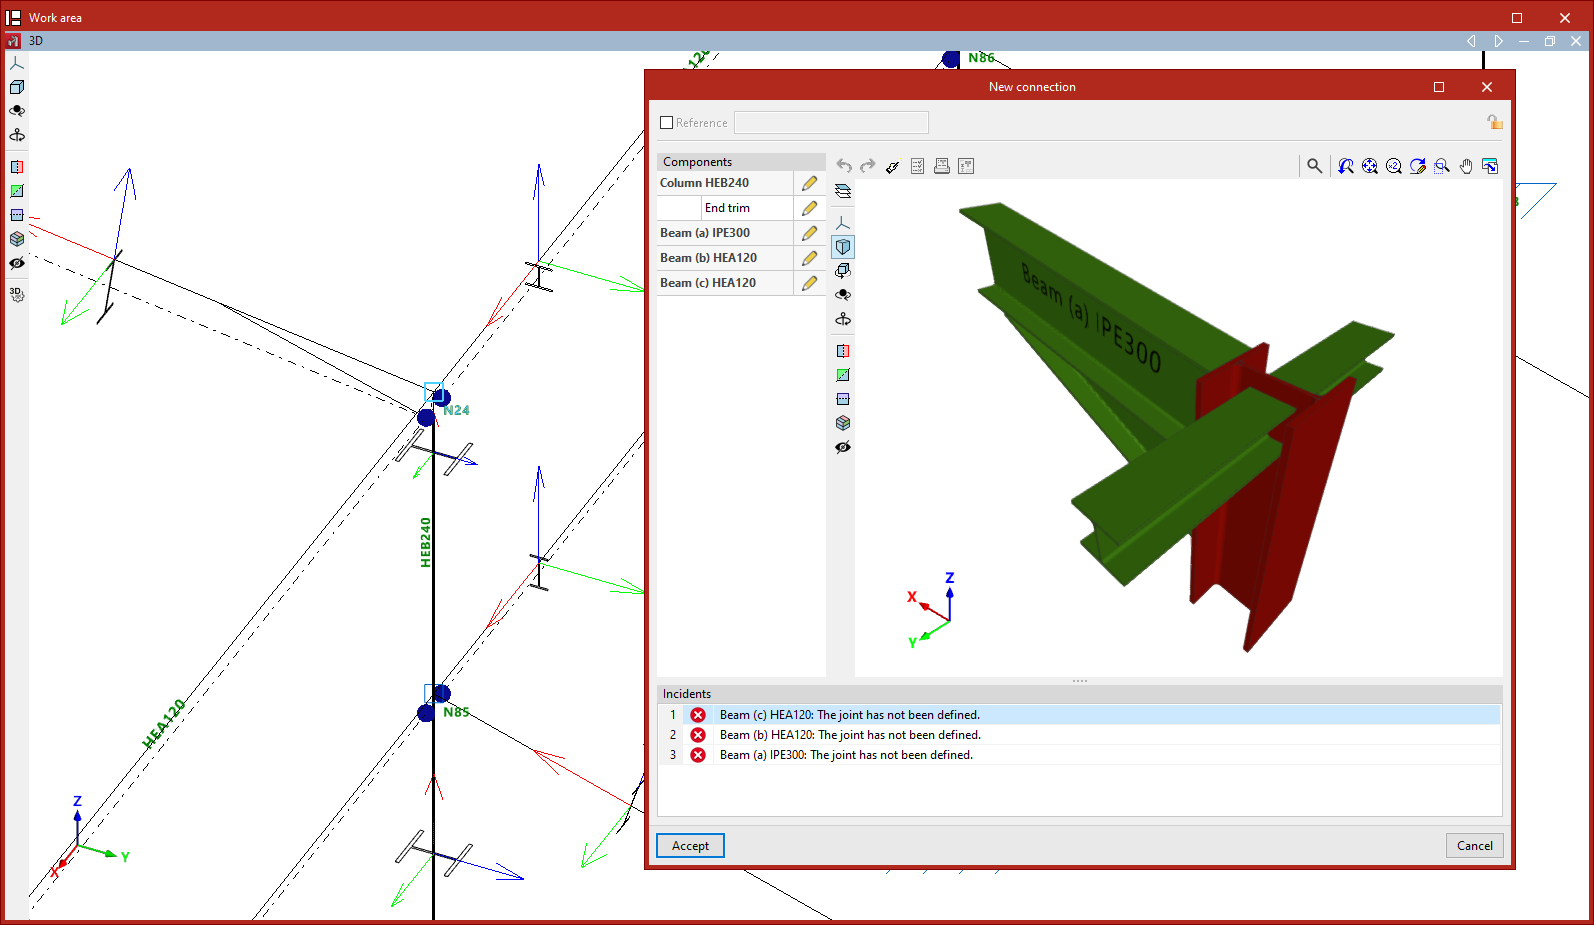Click the printer icon in the dialog toolbar
Screen dimensions: 1594x925
[x=941, y=166]
